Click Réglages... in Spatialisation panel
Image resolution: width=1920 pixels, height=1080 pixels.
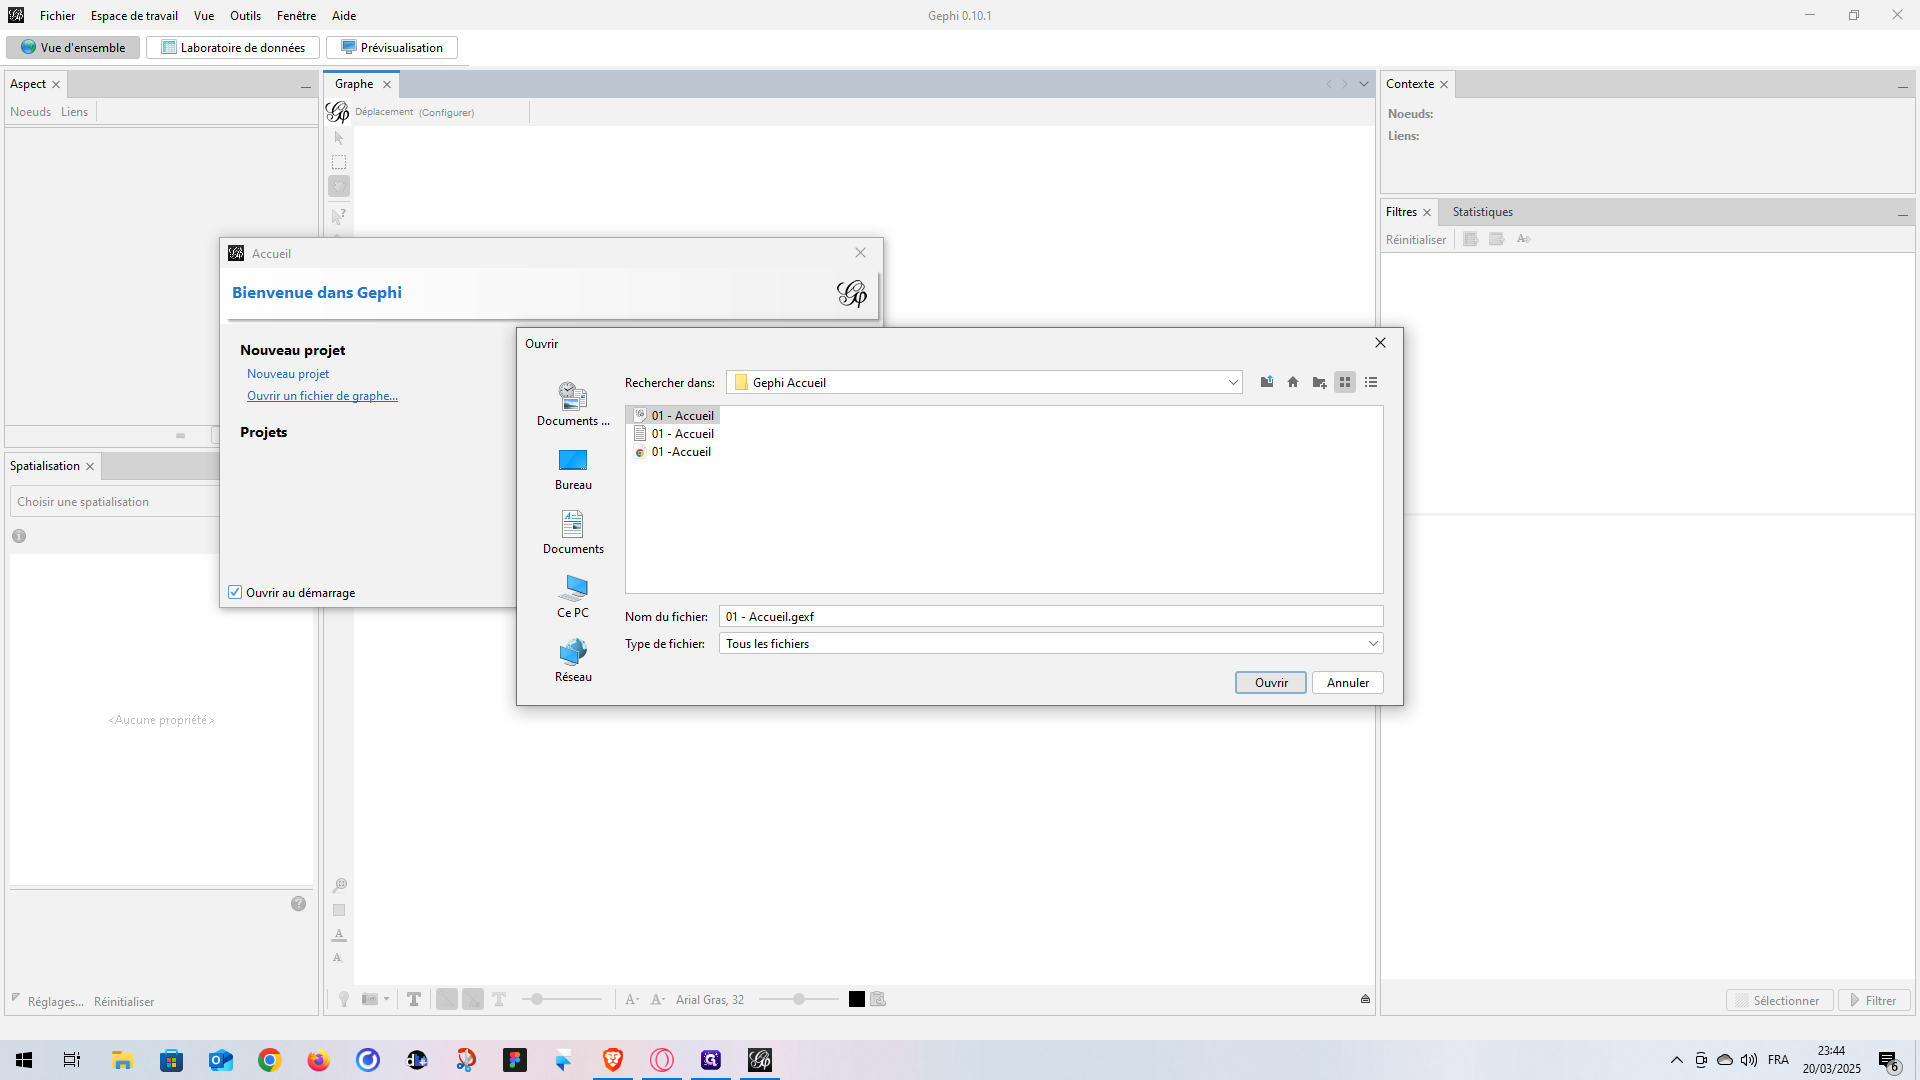click(55, 1001)
